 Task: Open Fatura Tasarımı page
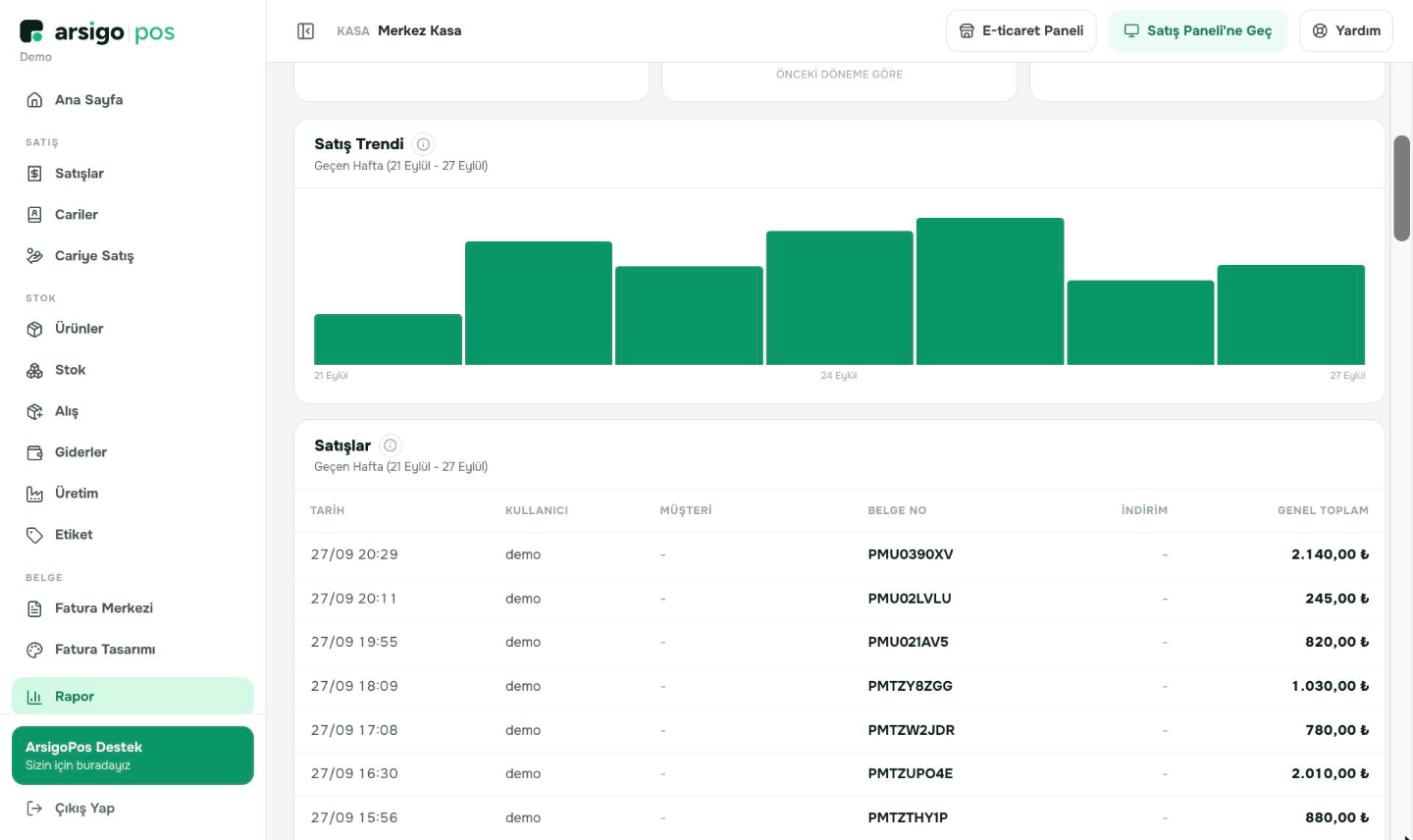pyautogui.click(x=133, y=649)
